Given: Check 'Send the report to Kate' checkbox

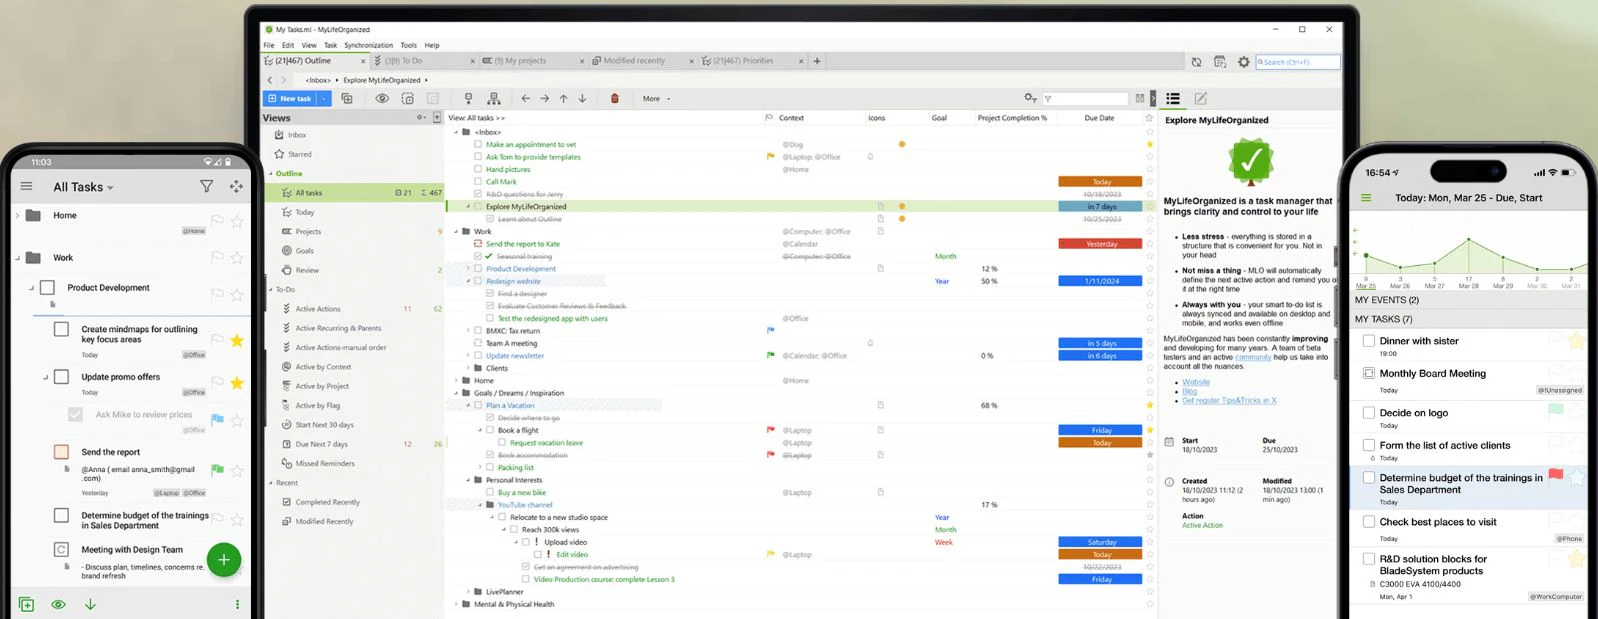Looking at the screenshot, I should [478, 244].
